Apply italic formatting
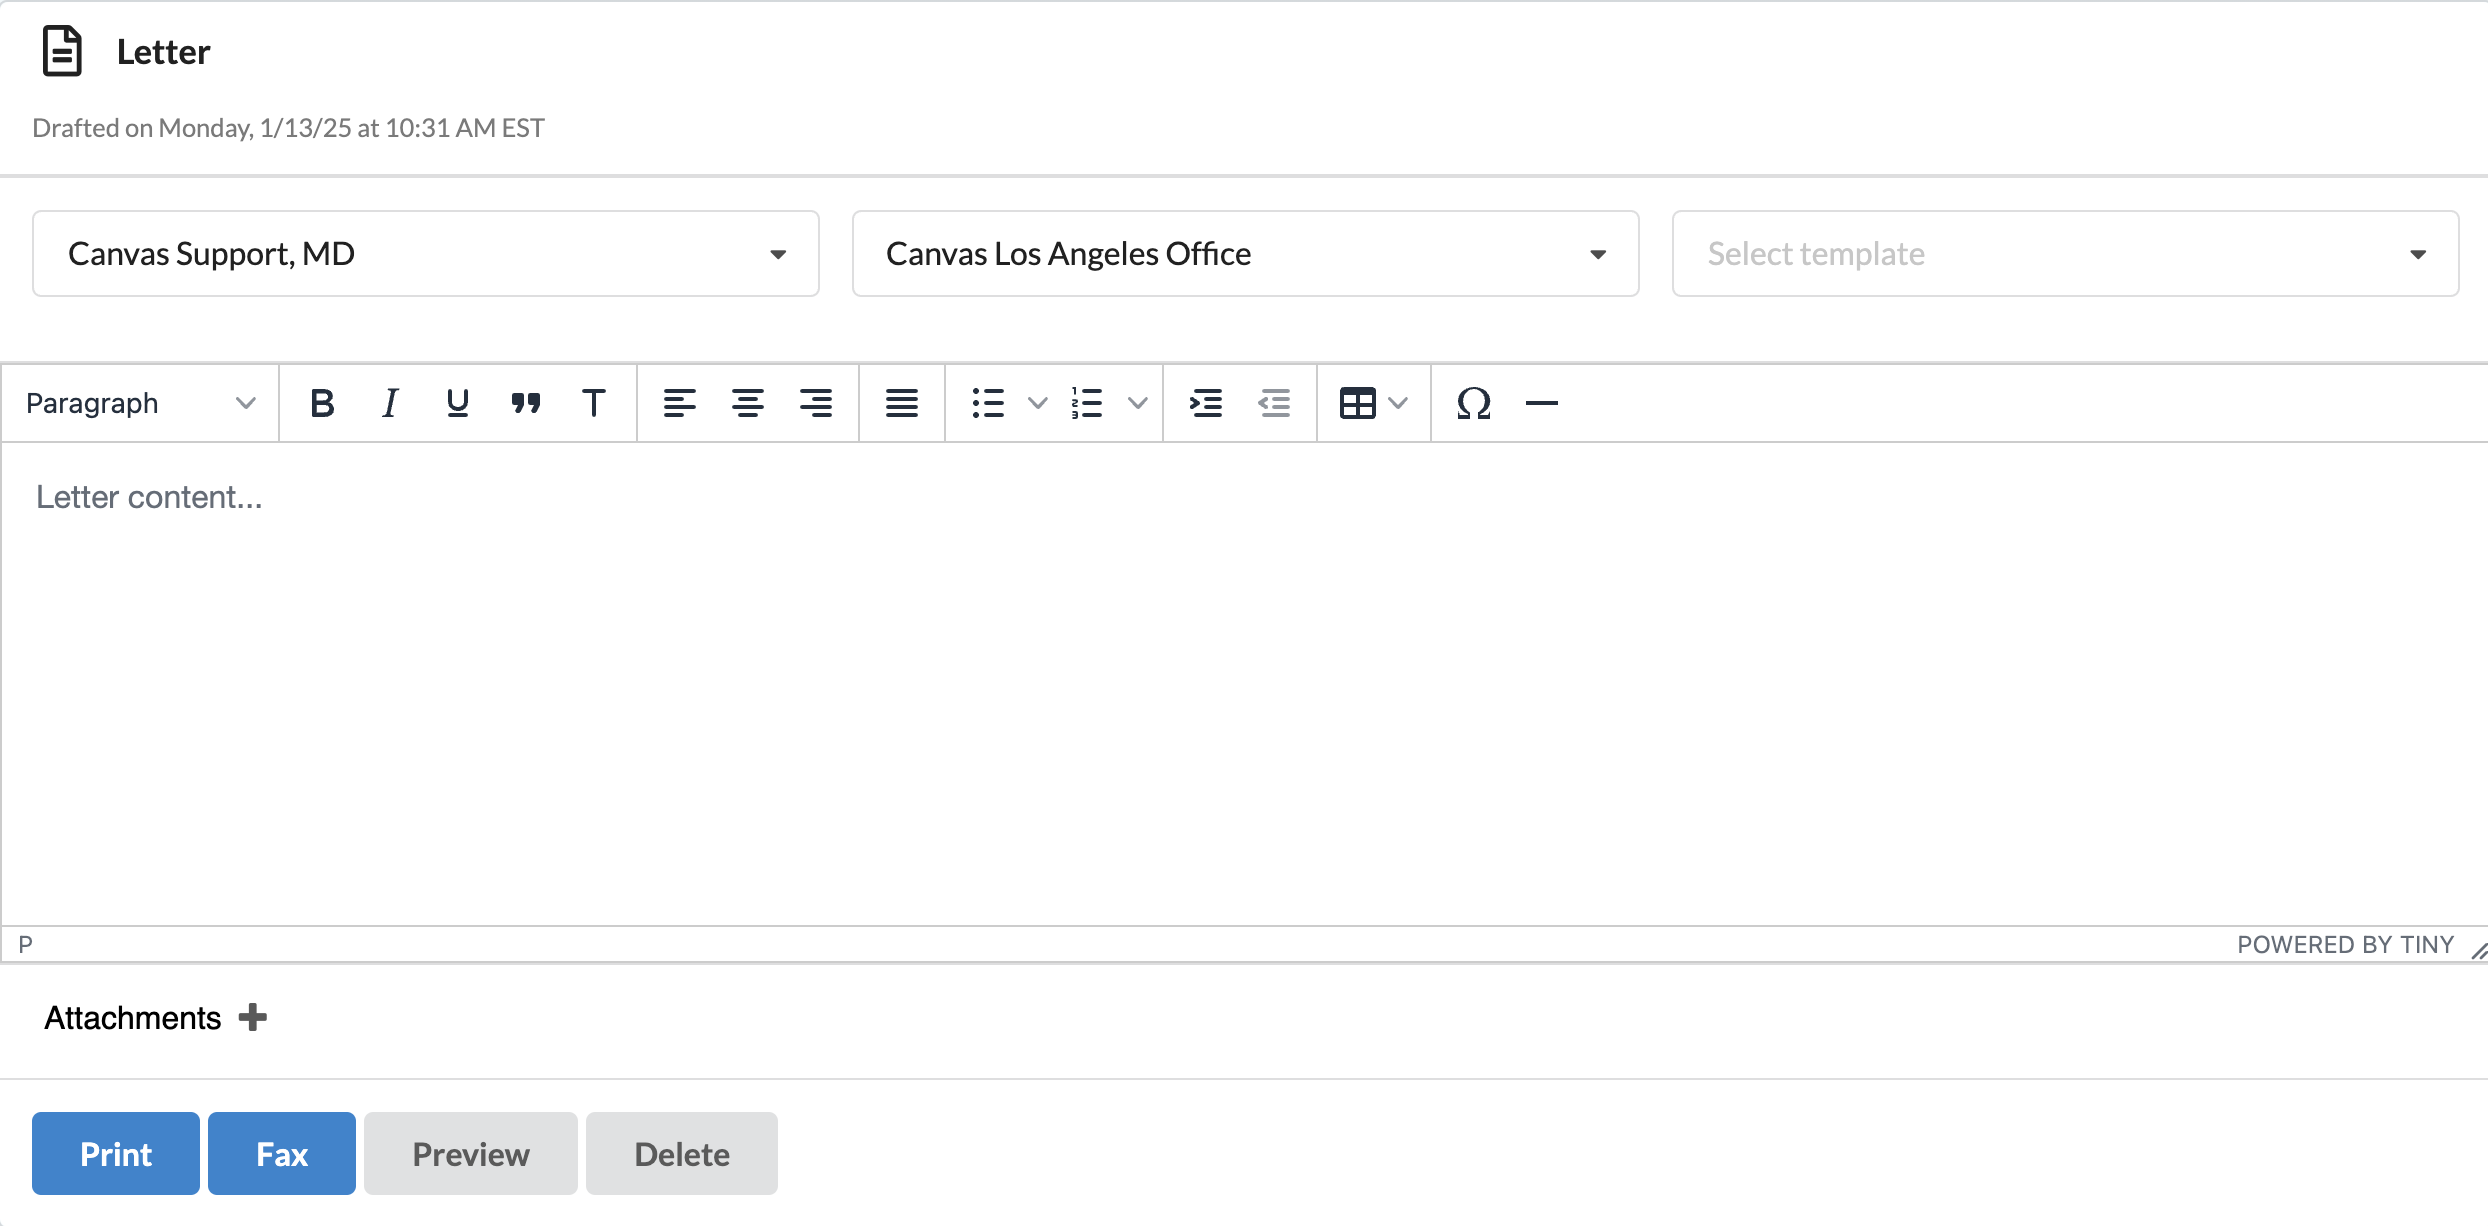The image size is (2488, 1226). [390, 403]
